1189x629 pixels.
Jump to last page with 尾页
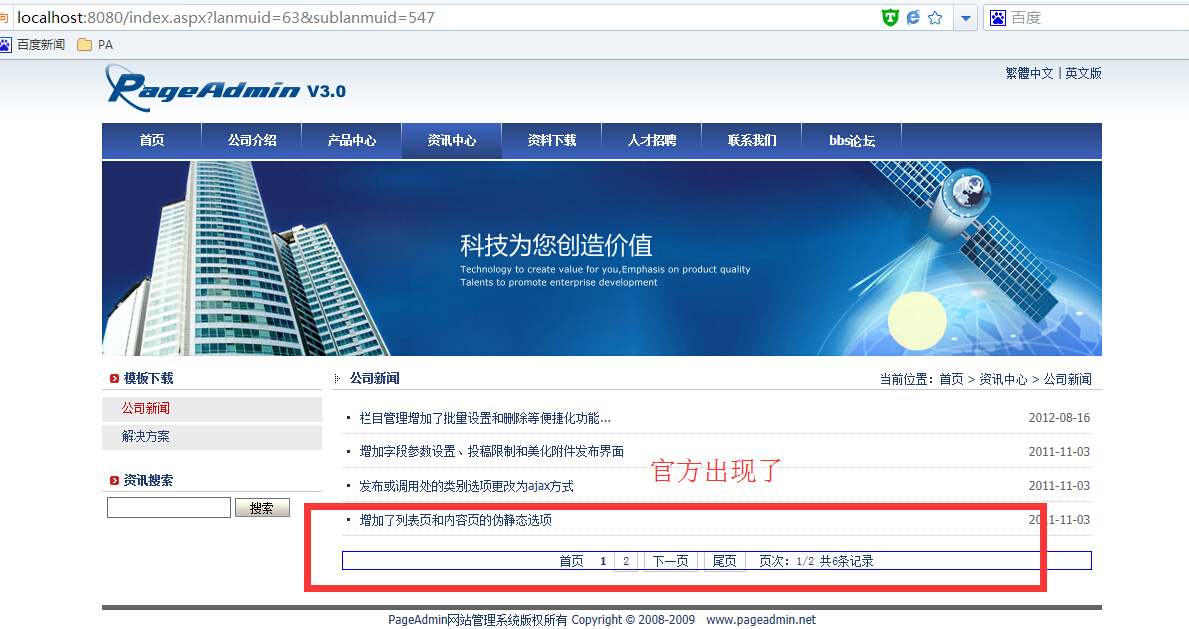(724, 561)
